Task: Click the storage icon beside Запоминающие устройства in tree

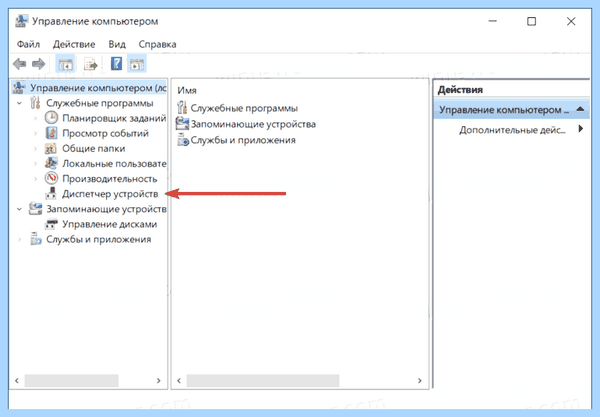Action: (x=36, y=208)
